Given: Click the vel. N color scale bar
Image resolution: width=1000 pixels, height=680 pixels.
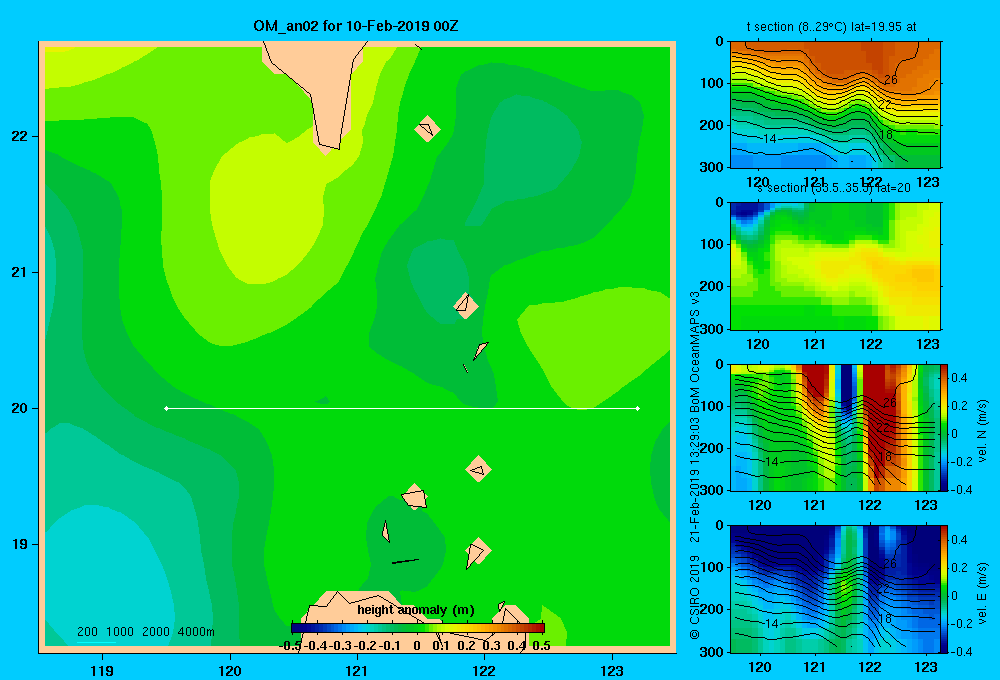Looking at the screenshot, I should coord(944,427).
